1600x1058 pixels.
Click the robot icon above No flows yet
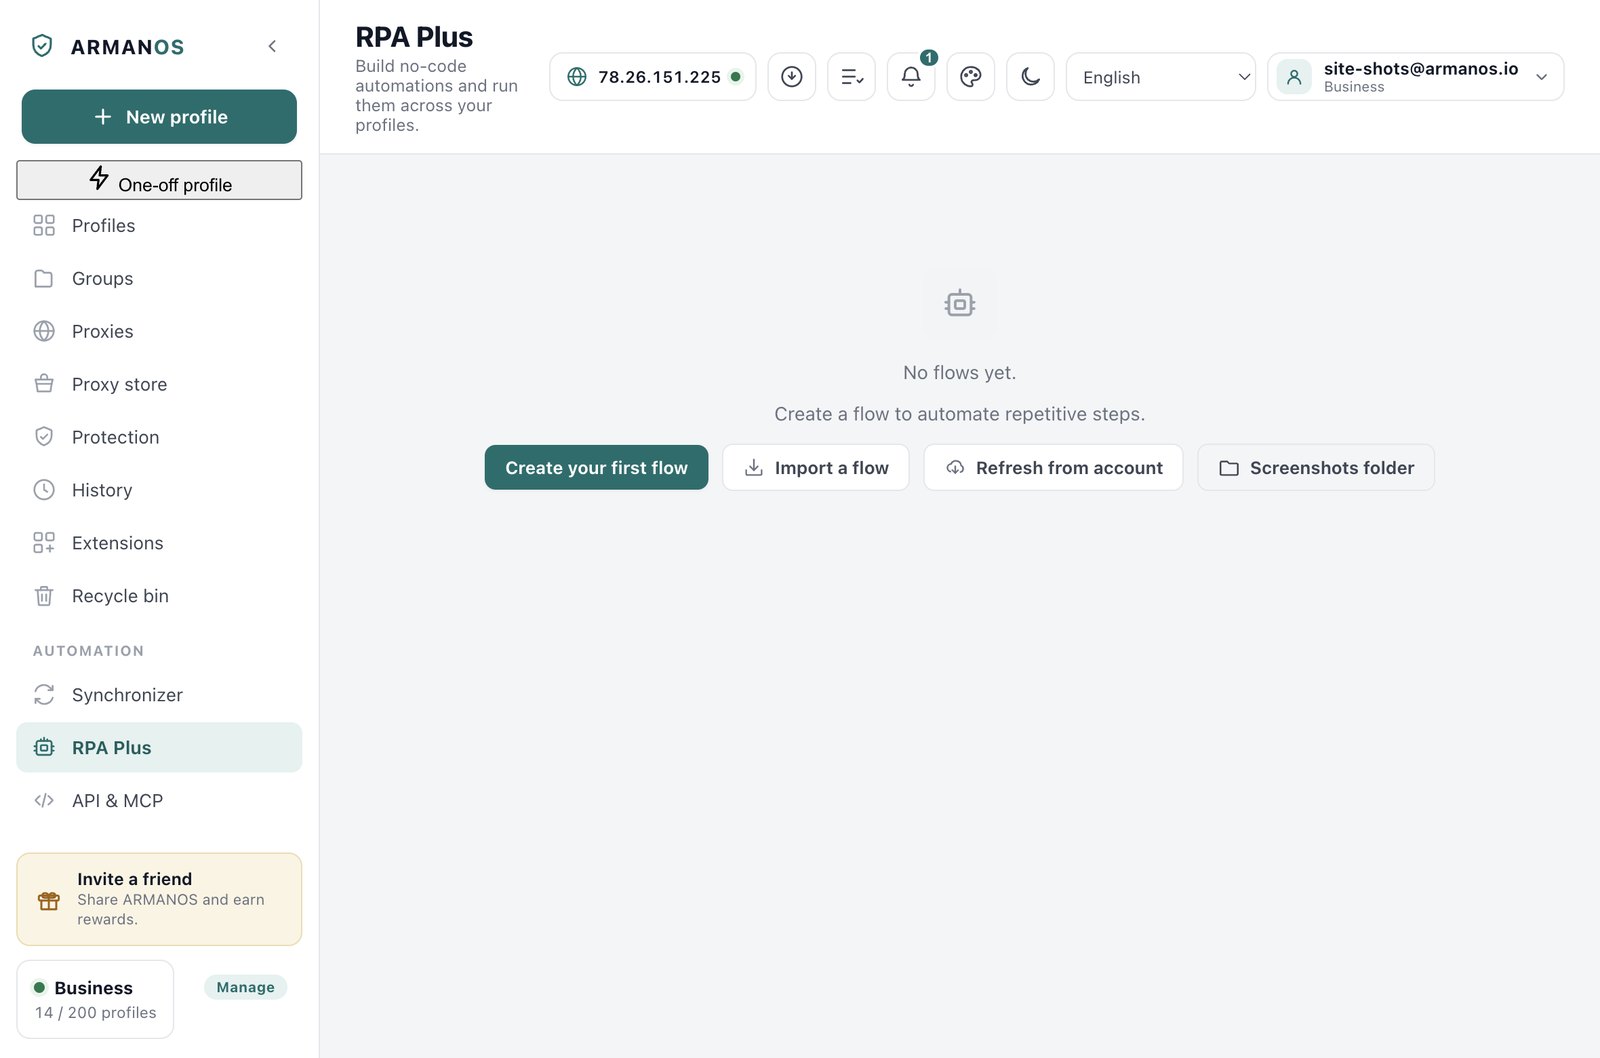[x=960, y=303]
